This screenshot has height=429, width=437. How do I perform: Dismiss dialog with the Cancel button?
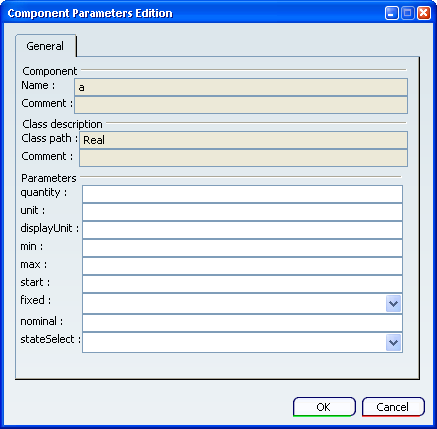(393, 407)
